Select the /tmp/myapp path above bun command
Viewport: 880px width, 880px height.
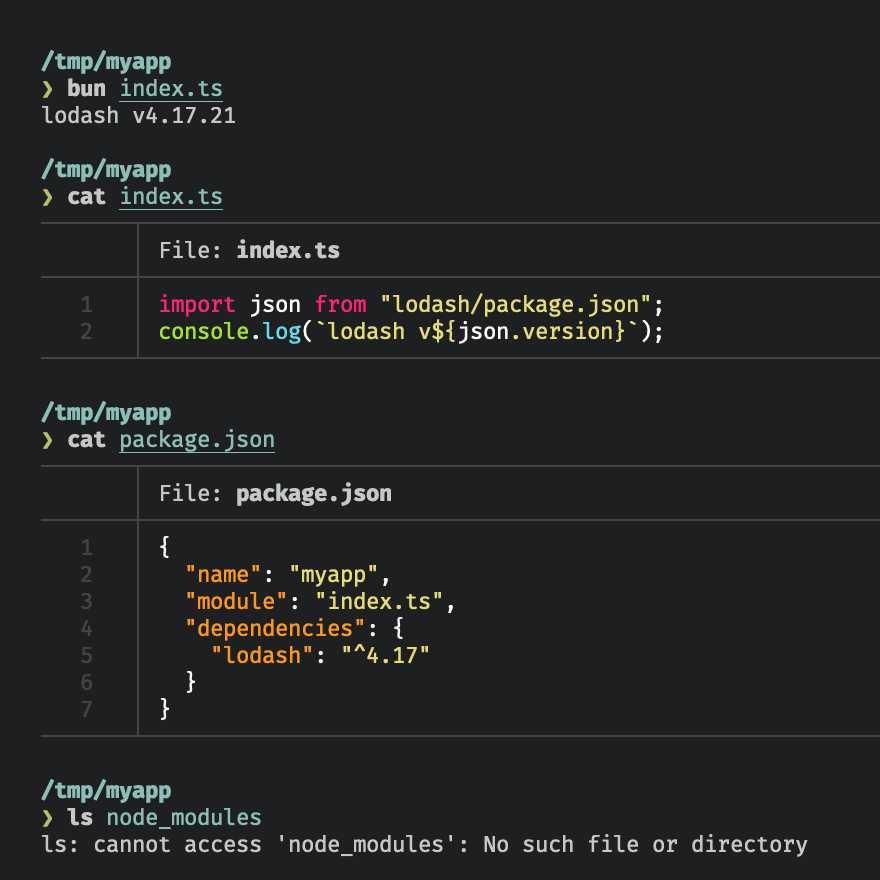[x=105, y=61]
